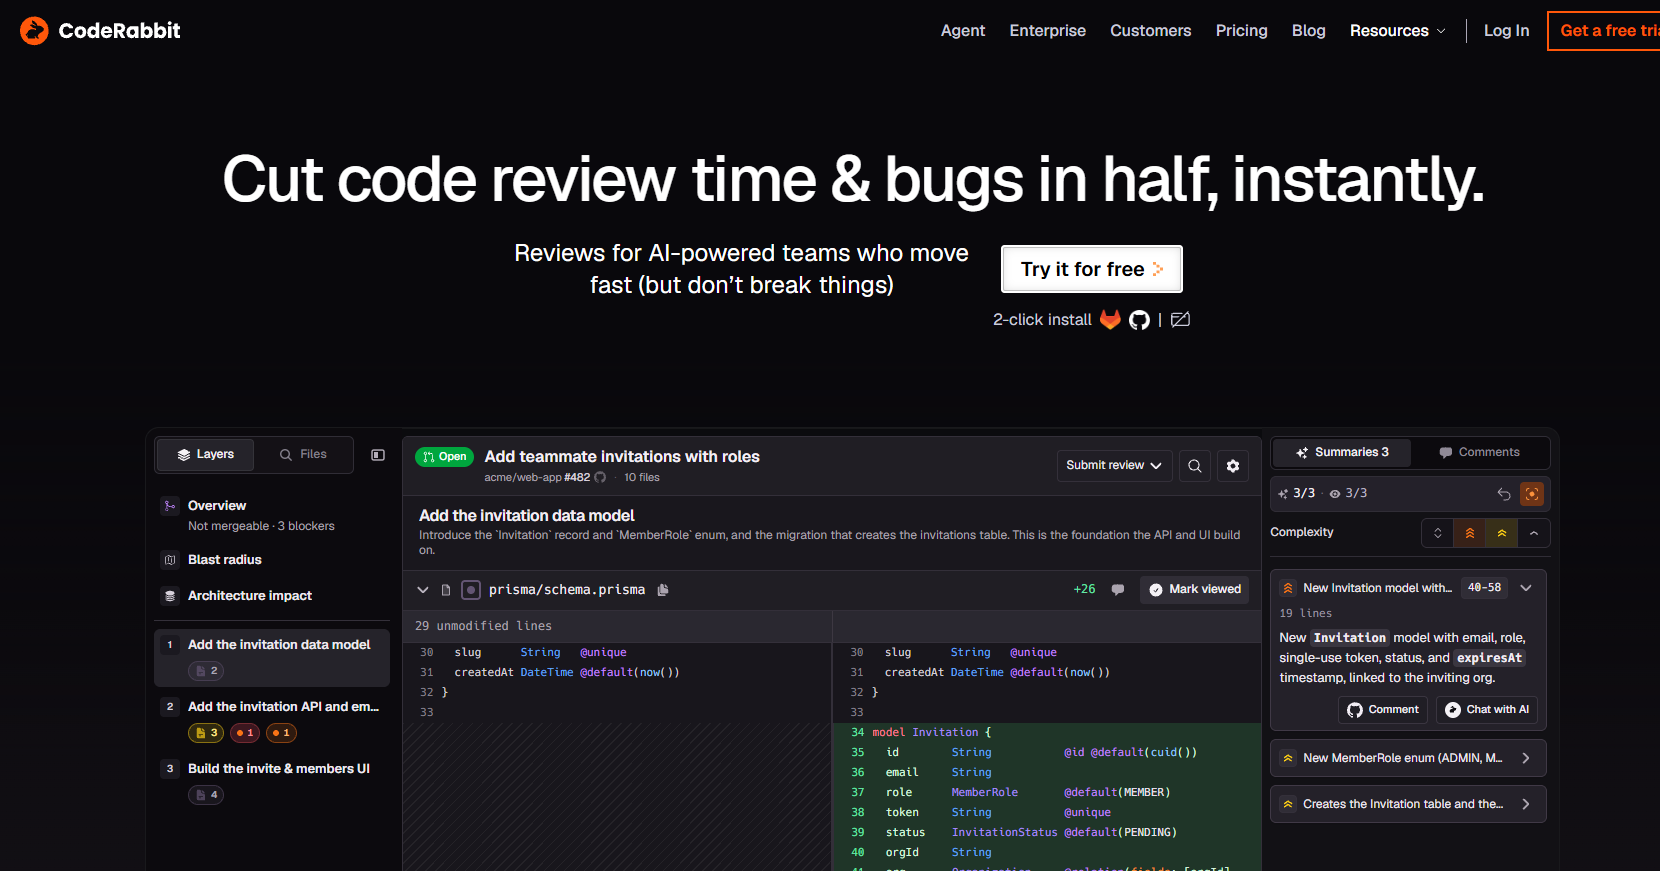The width and height of the screenshot is (1660, 871).
Task: Click the orange chevrons on Invitation model card
Action: click(1288, 588)
